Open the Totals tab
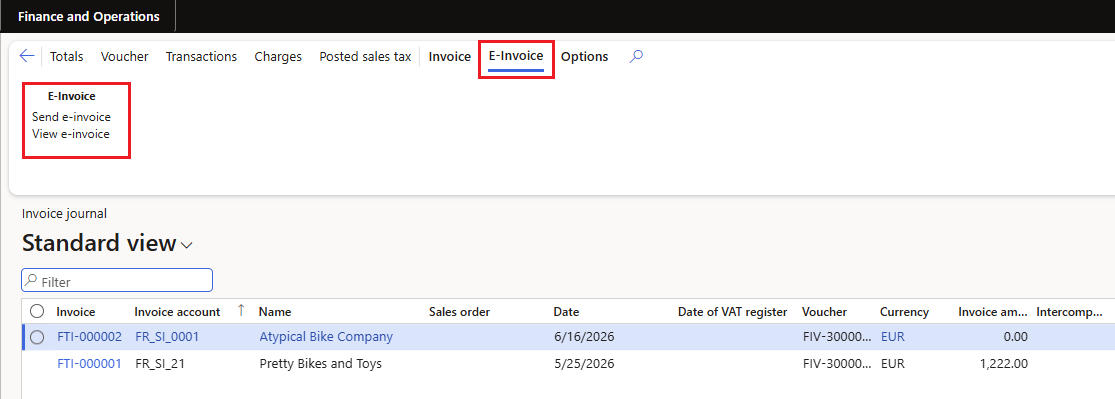This screenshot has width=1115, height=399. coord(66,57)
